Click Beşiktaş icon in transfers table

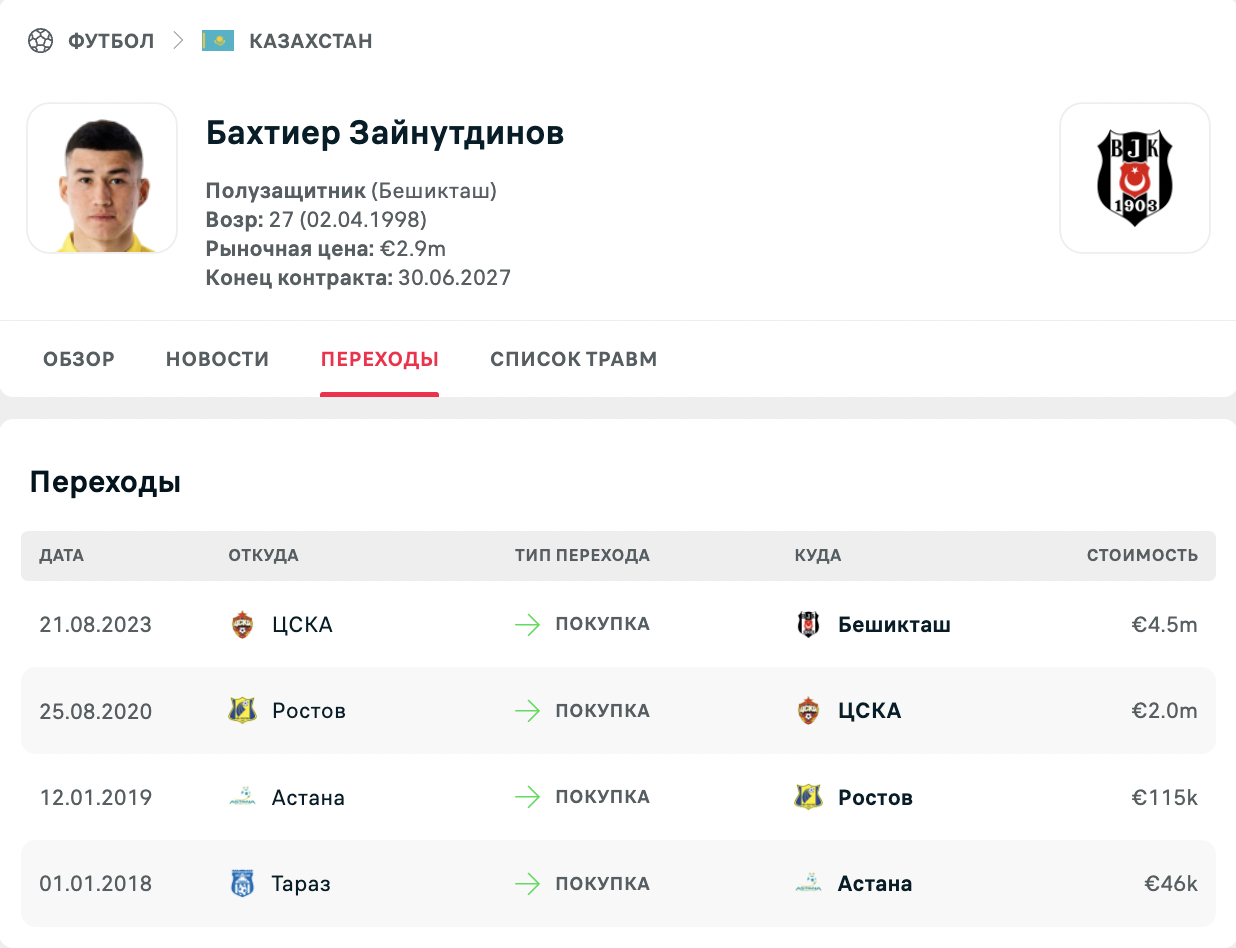(x=808, y=625)
